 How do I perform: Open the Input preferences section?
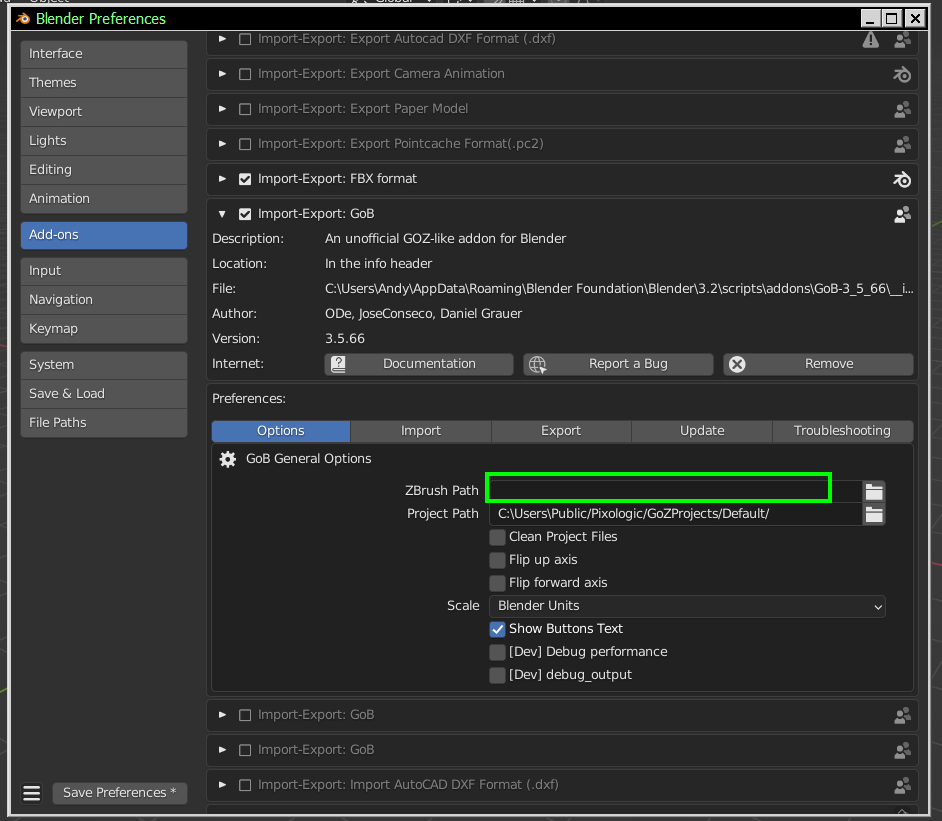(104, 271)
